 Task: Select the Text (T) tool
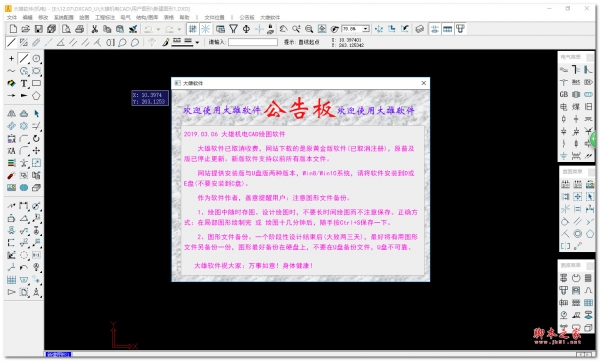[24, 83]
